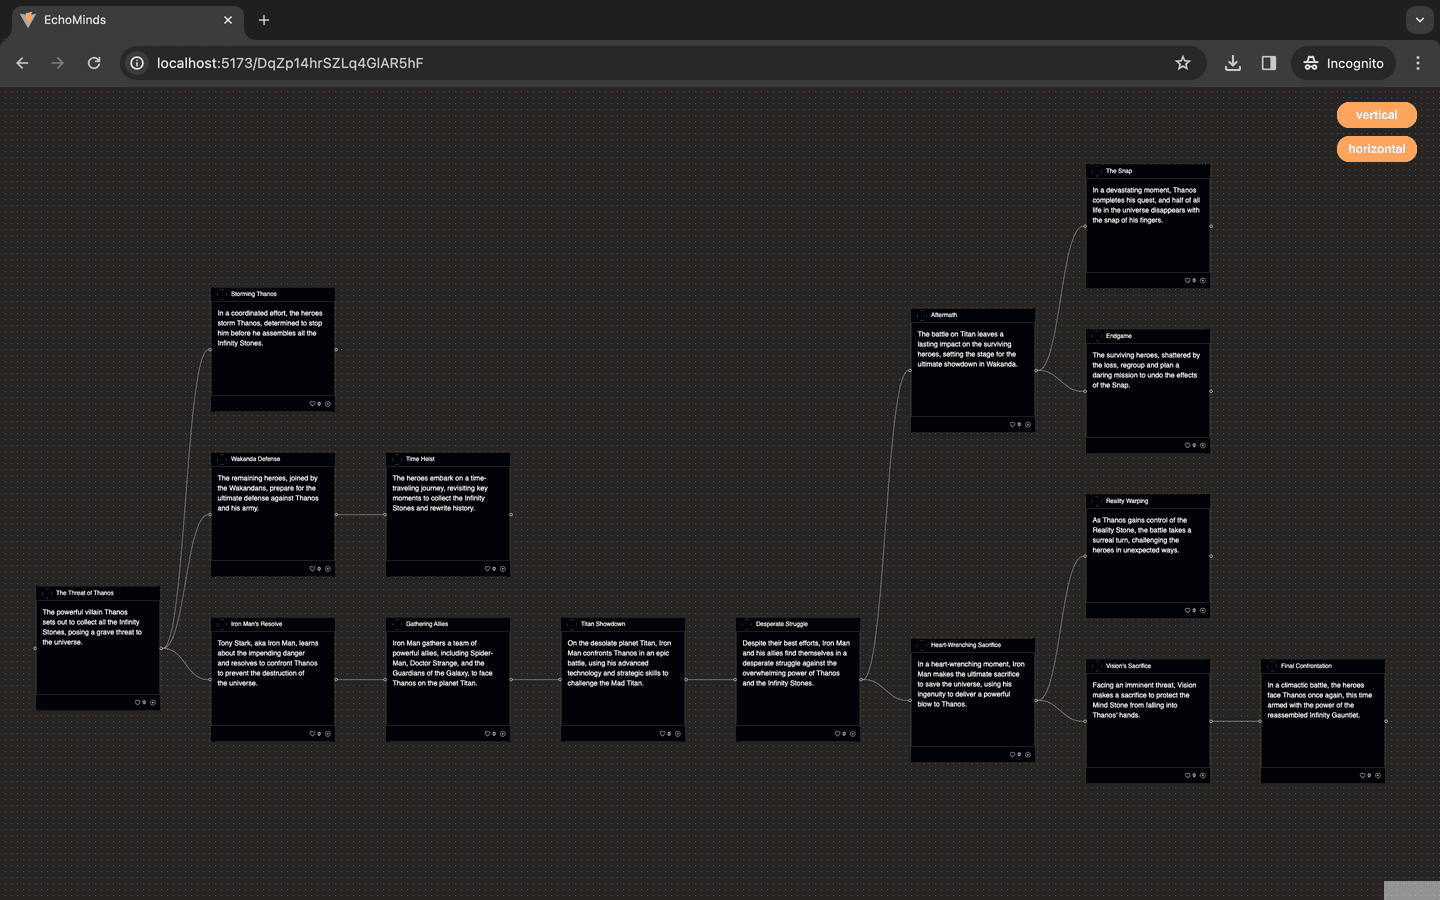The width and height of the screenshot is (1440, 900).
Task: Open the Chrome three-dot menu
Action: (x=1418, y=63)
